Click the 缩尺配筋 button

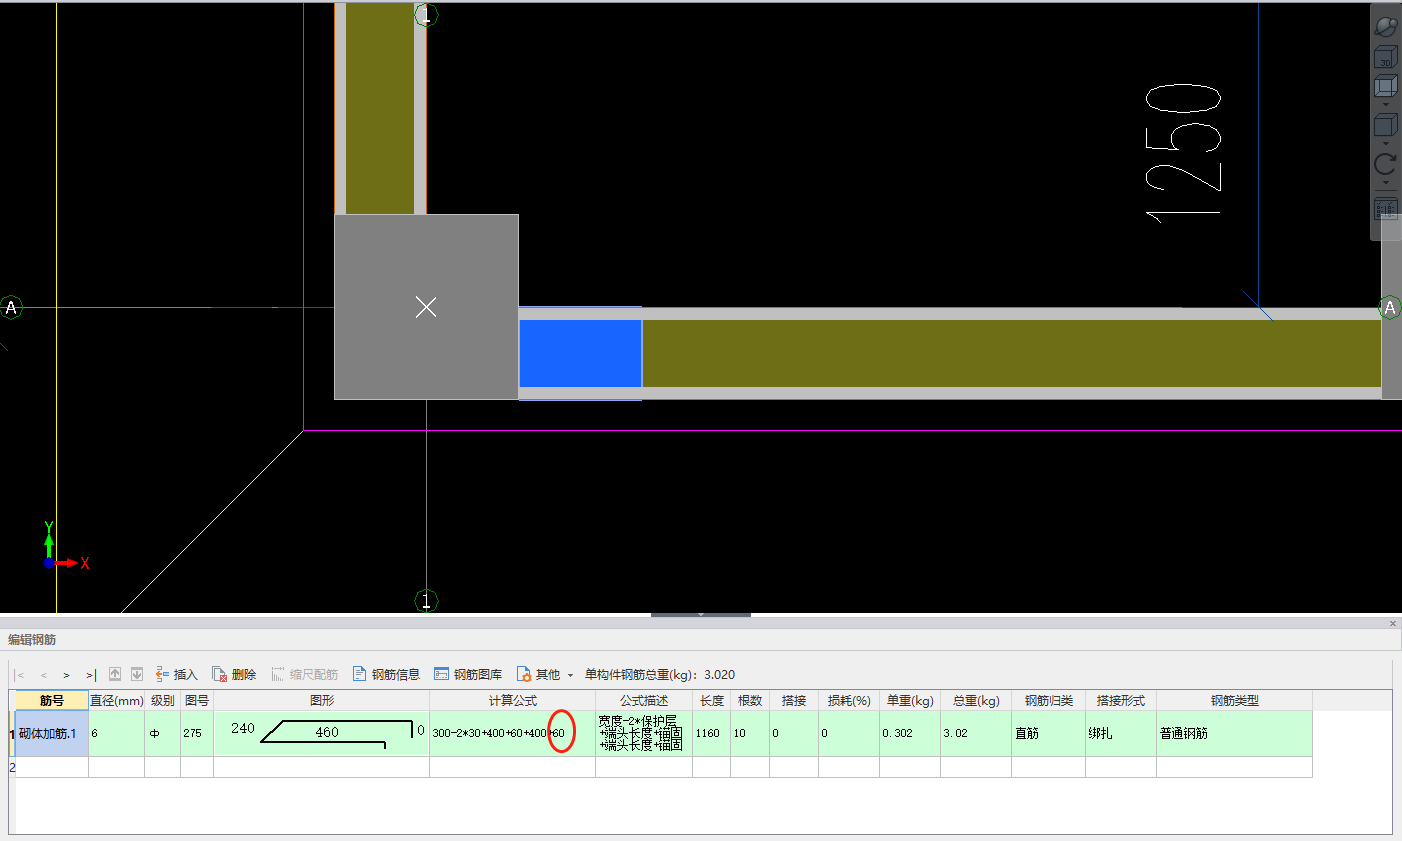tap(304, 674)
